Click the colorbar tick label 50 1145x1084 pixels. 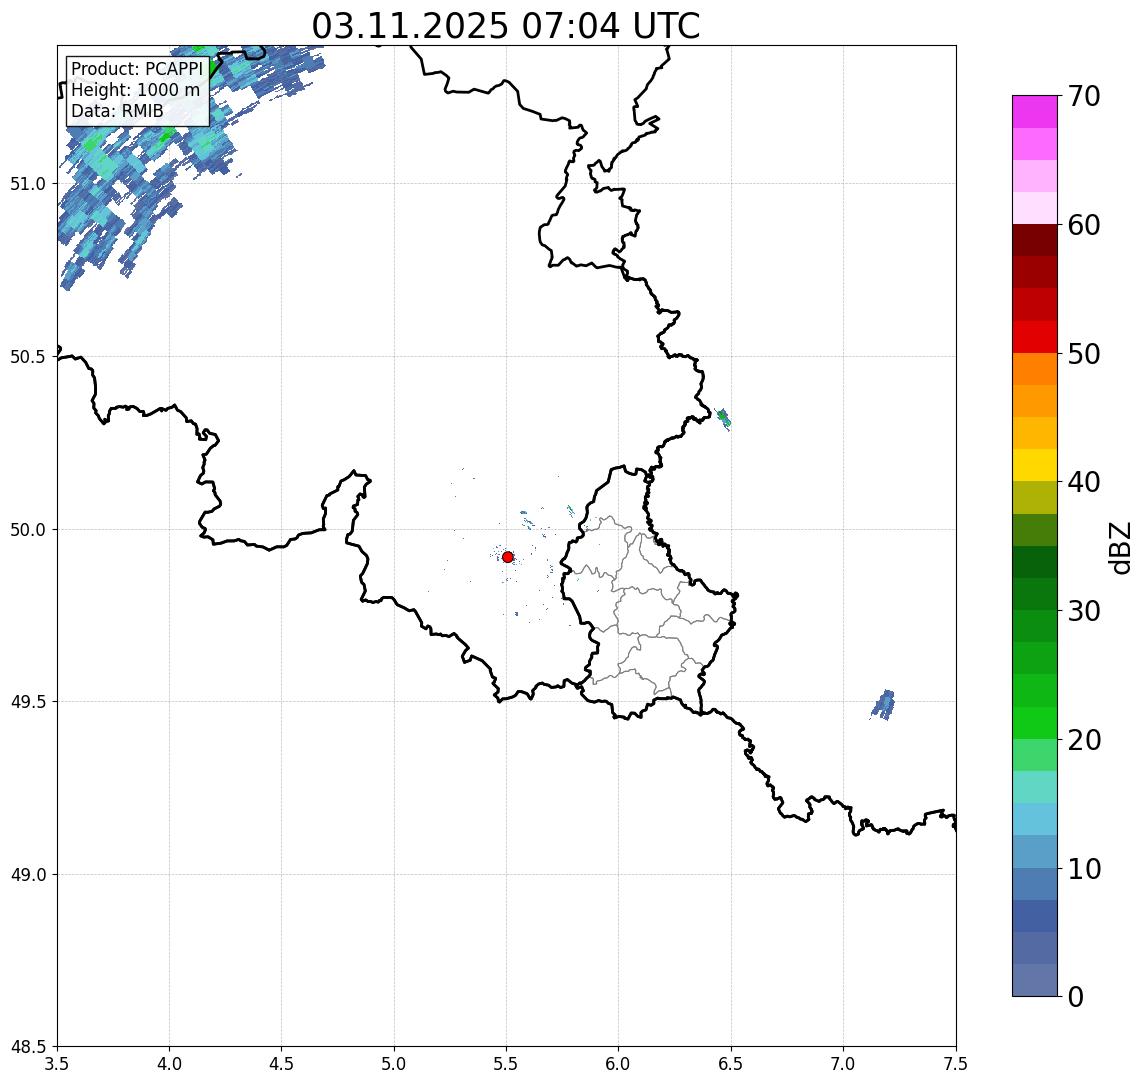click(1083, 354)
